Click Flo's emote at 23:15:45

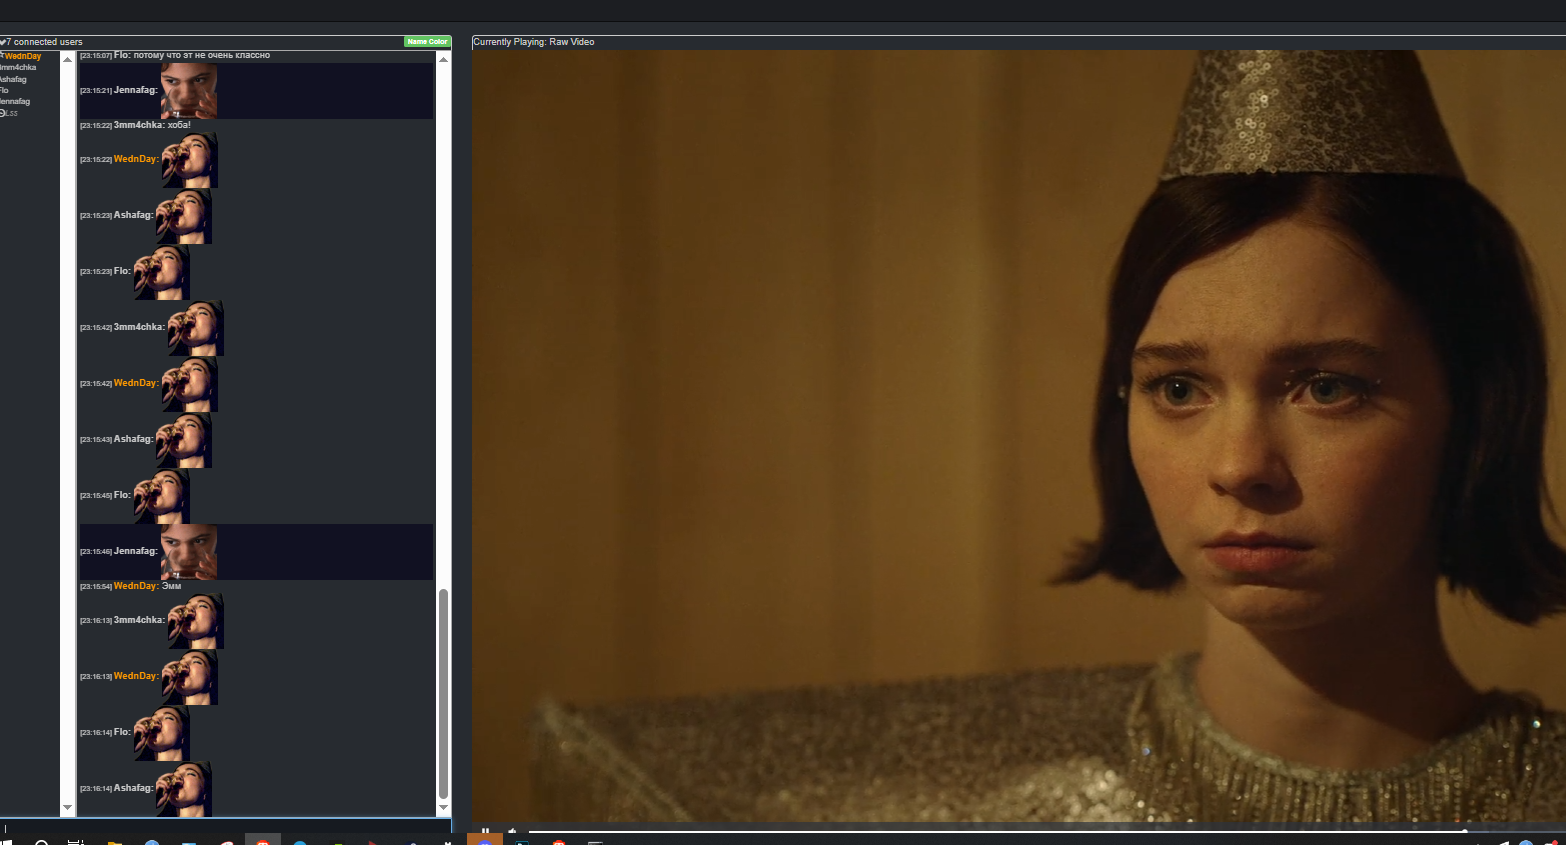coord(162,496)
